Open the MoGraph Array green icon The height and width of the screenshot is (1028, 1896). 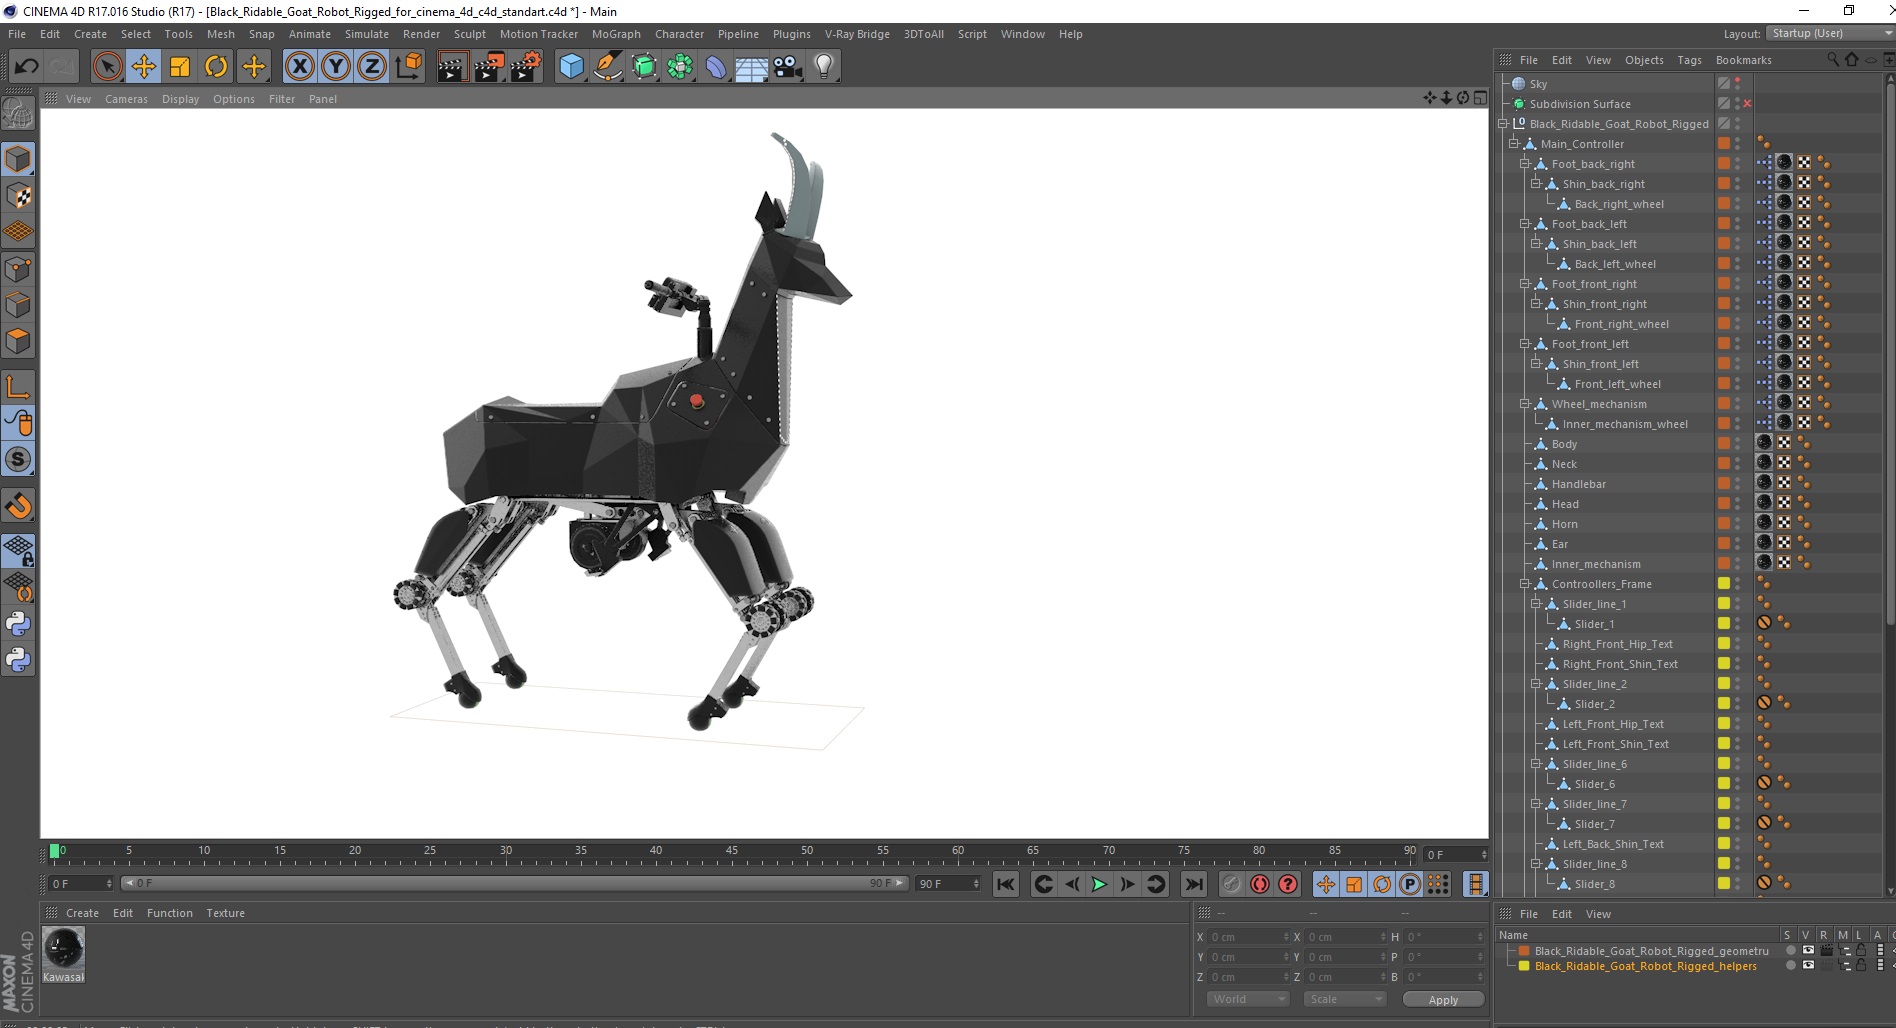[x=680, y=67]
